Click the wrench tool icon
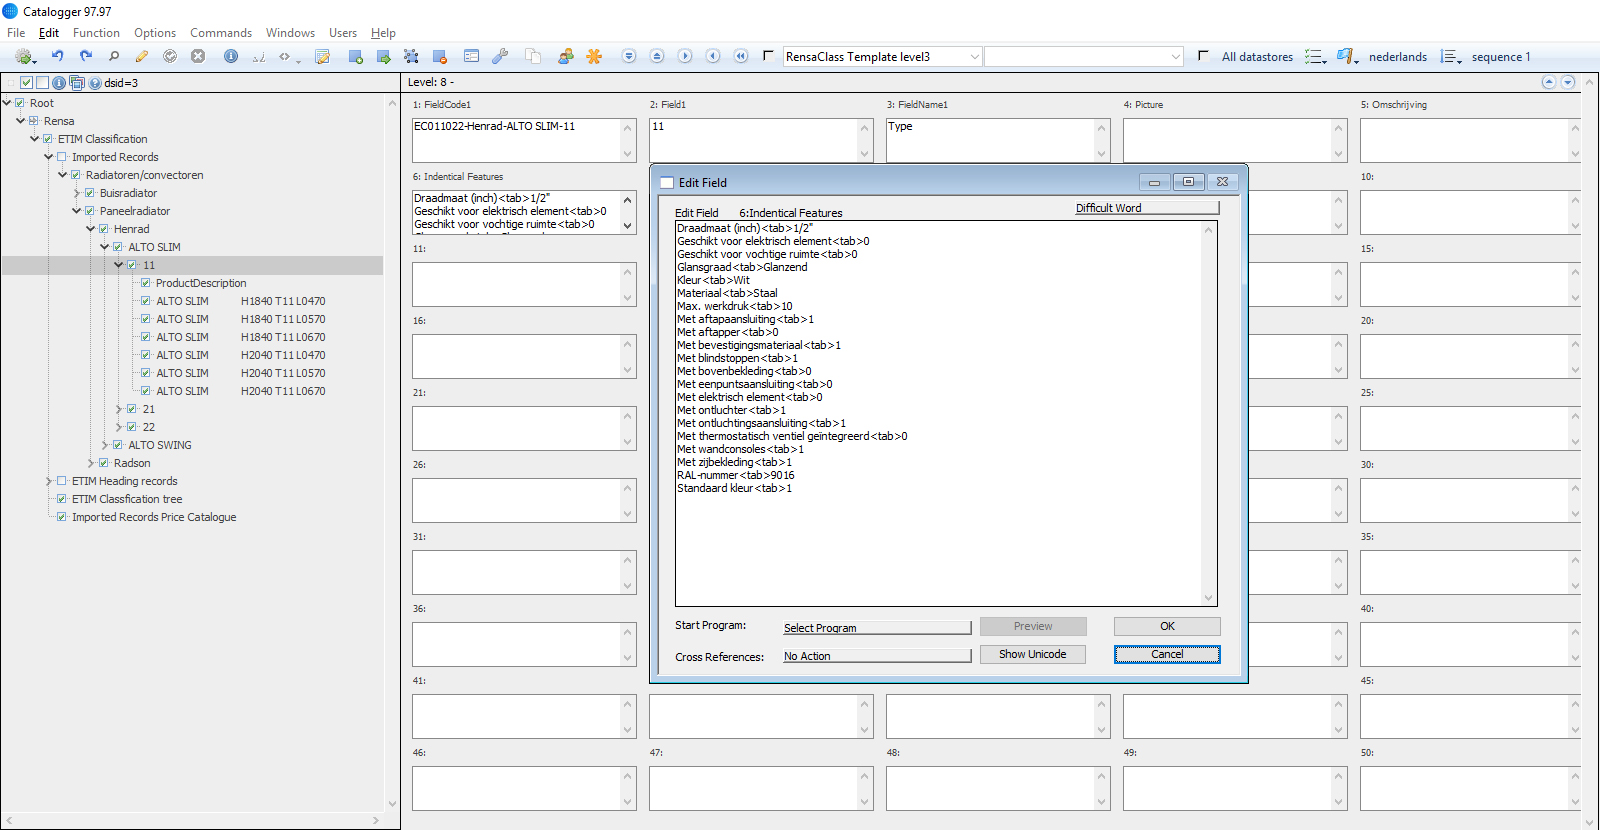The width and height of the screenshot is (1600, 830). coord(500,57)
